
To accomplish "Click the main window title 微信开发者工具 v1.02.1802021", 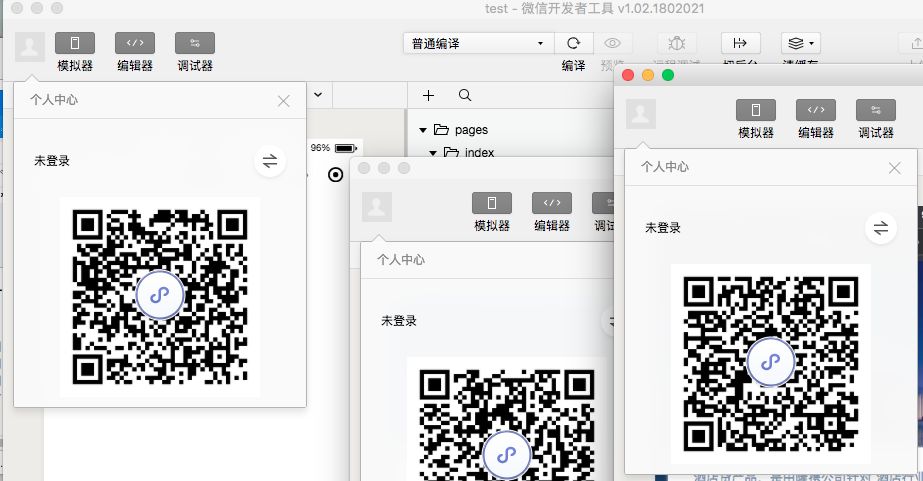I will [612, 8].
